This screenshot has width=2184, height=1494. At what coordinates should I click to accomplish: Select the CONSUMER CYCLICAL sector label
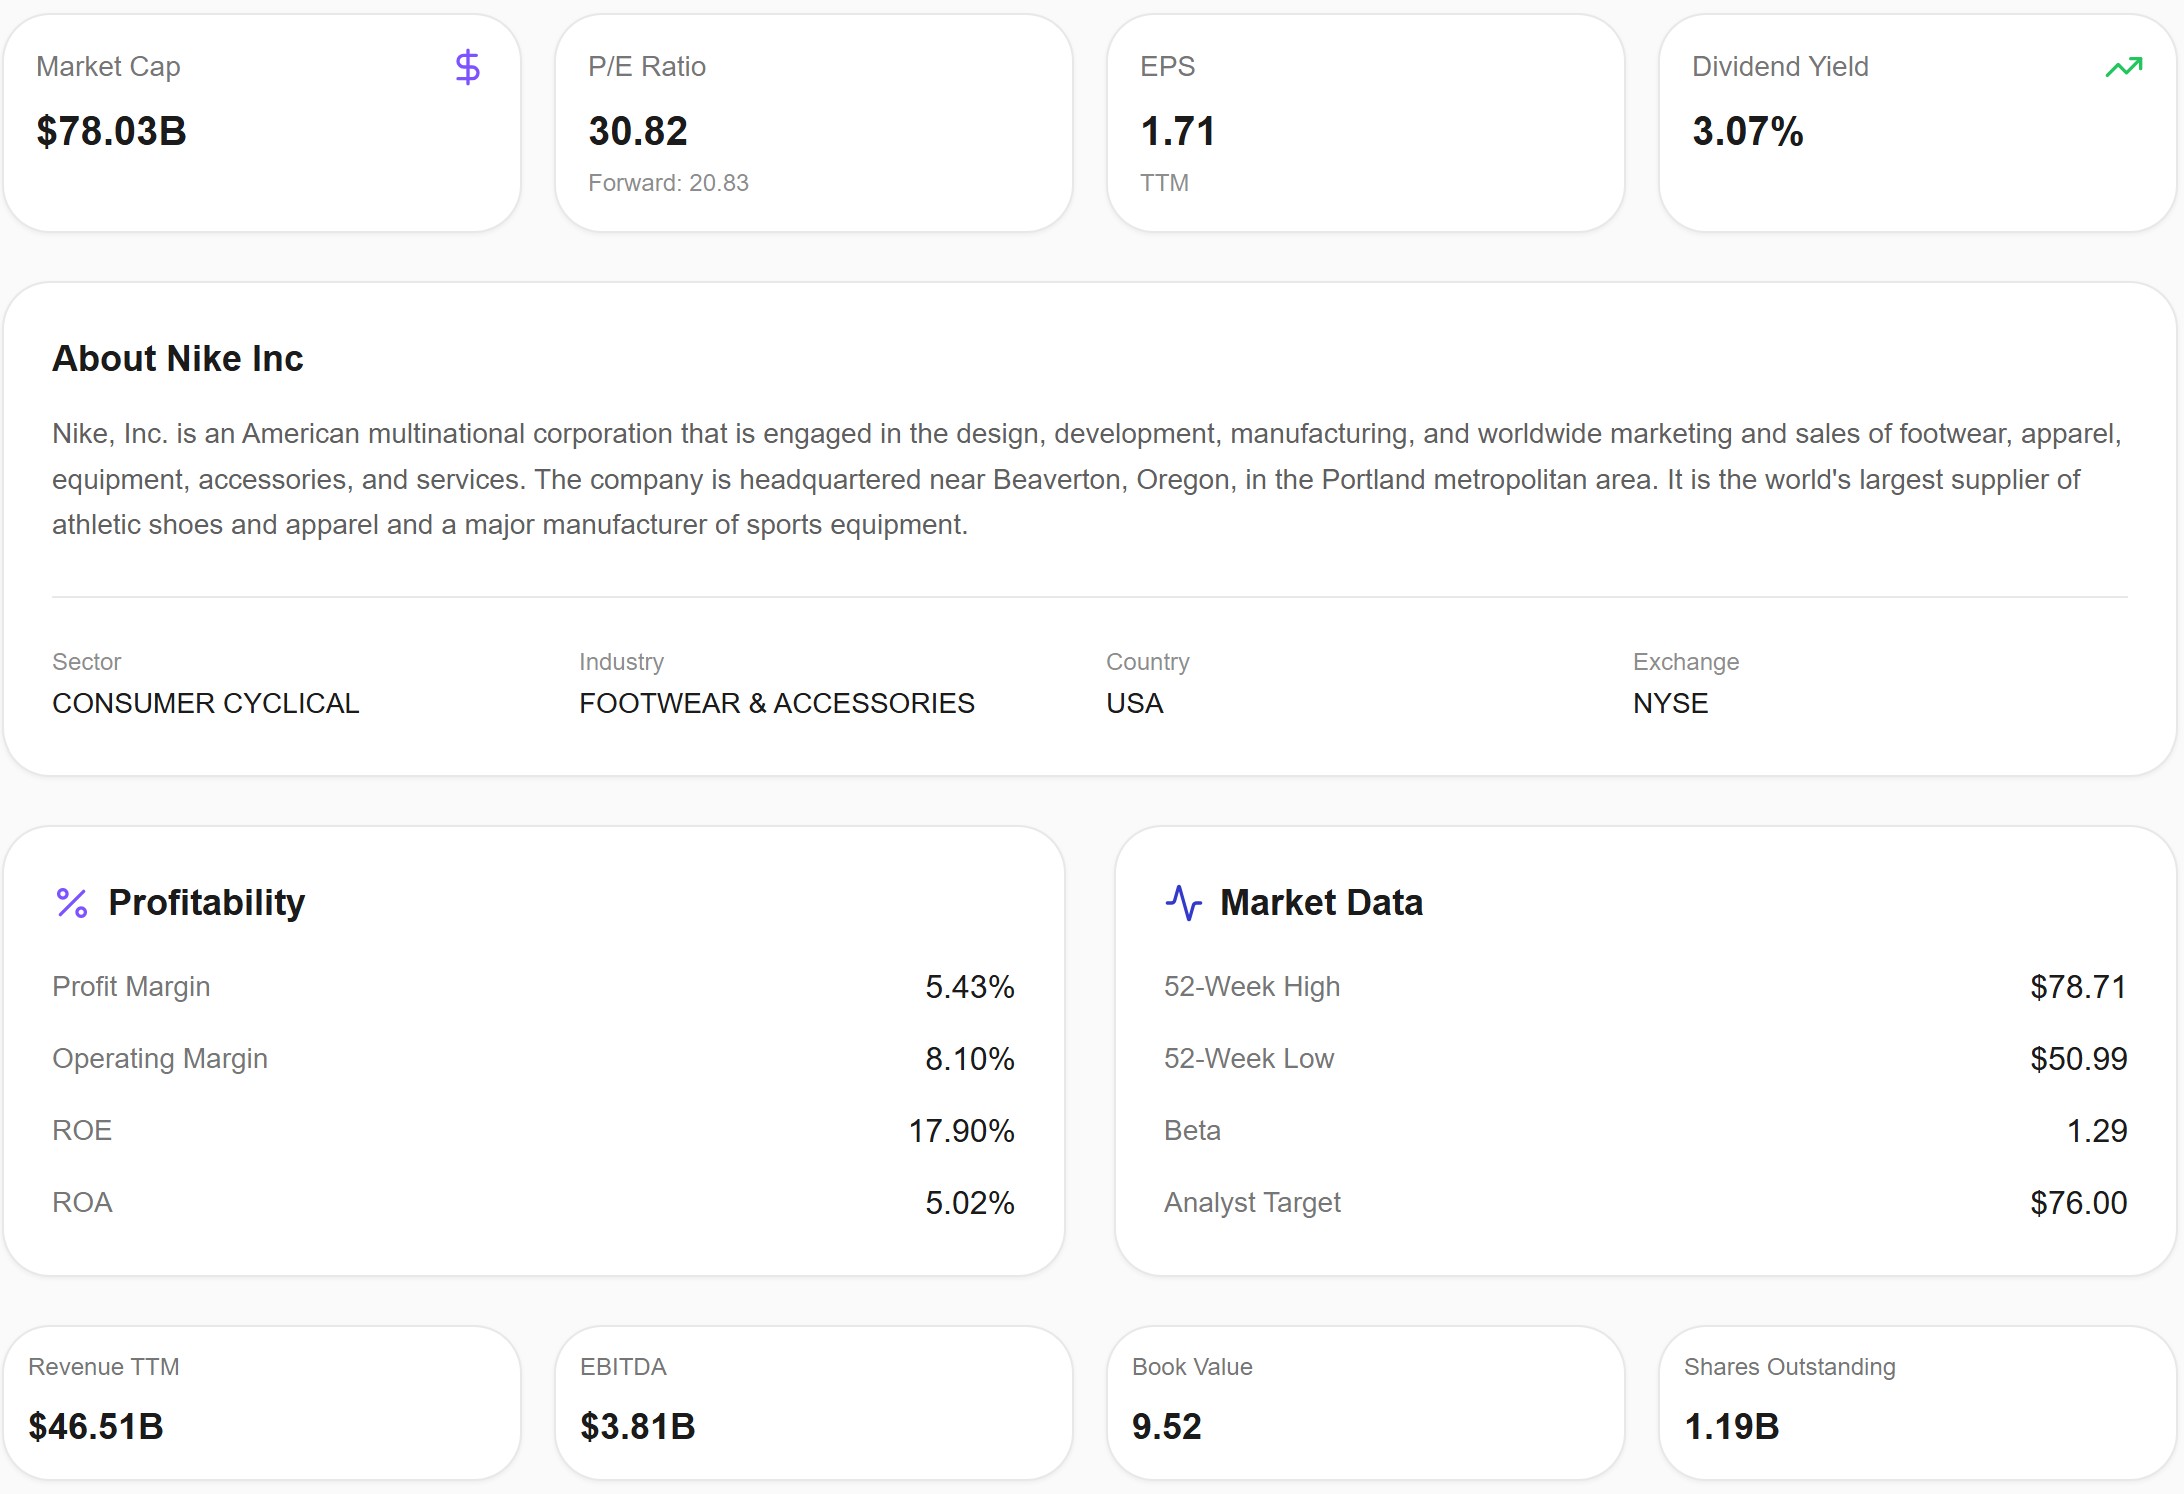point(205,703)
